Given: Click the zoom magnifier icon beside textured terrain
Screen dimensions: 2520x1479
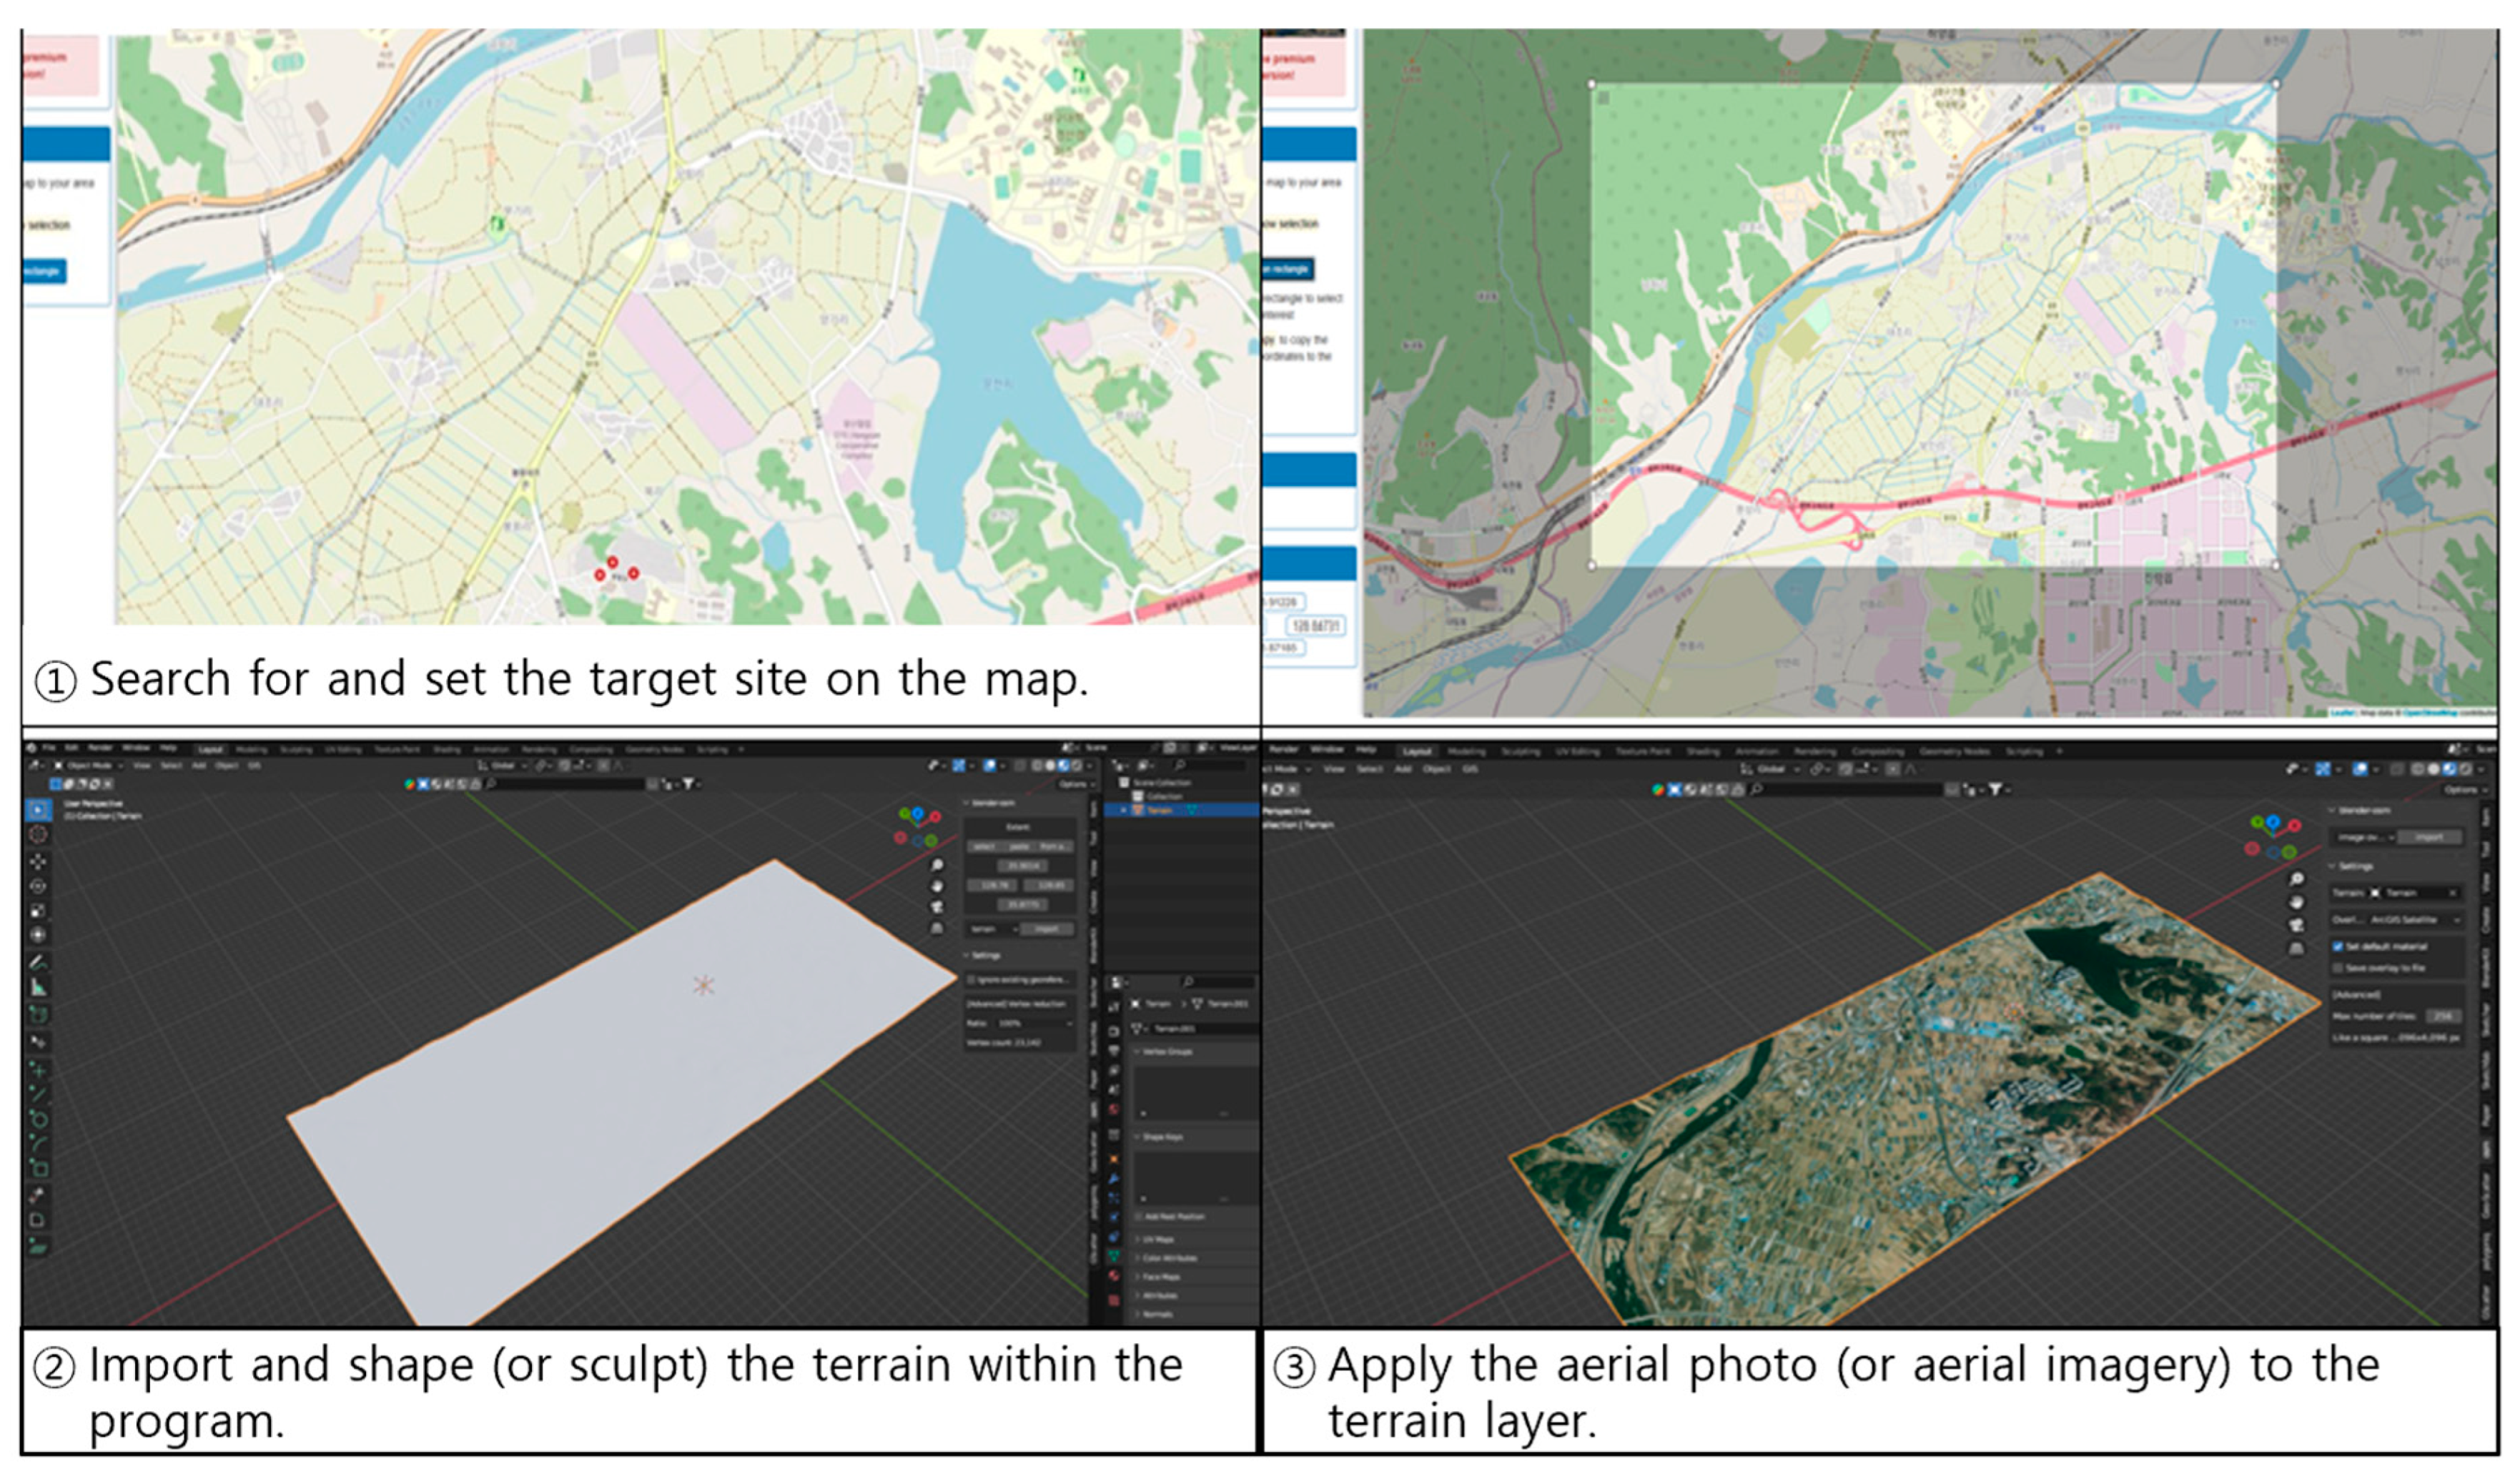Looking at the screenshot, I should 2297,879.
